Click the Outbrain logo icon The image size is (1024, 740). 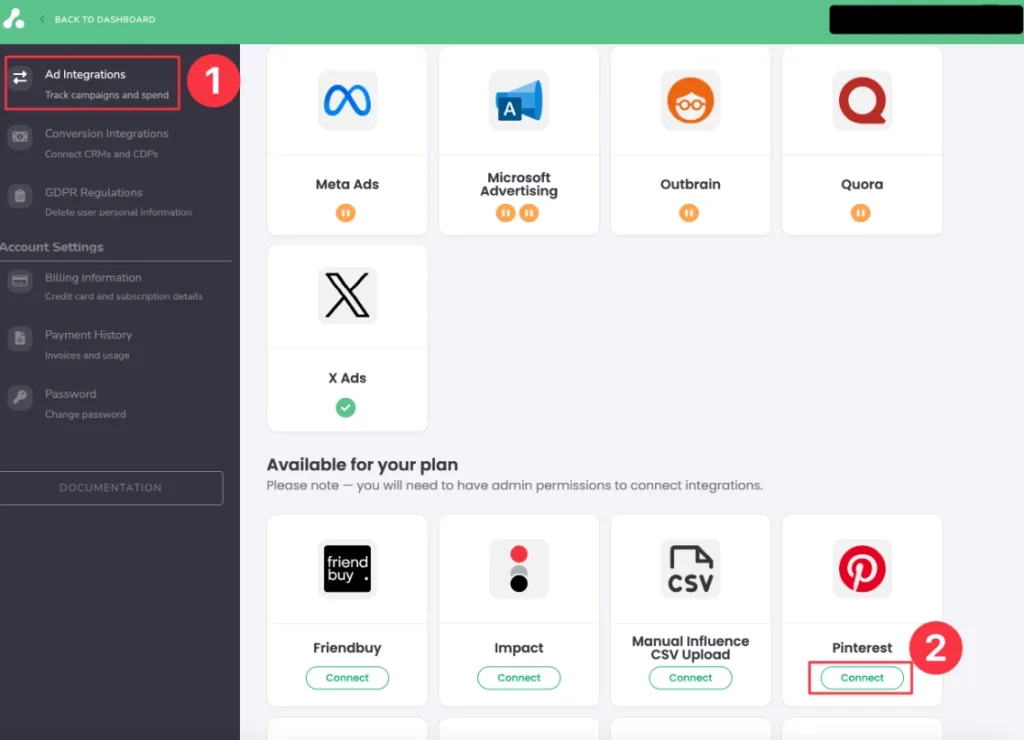click(690, 100)
